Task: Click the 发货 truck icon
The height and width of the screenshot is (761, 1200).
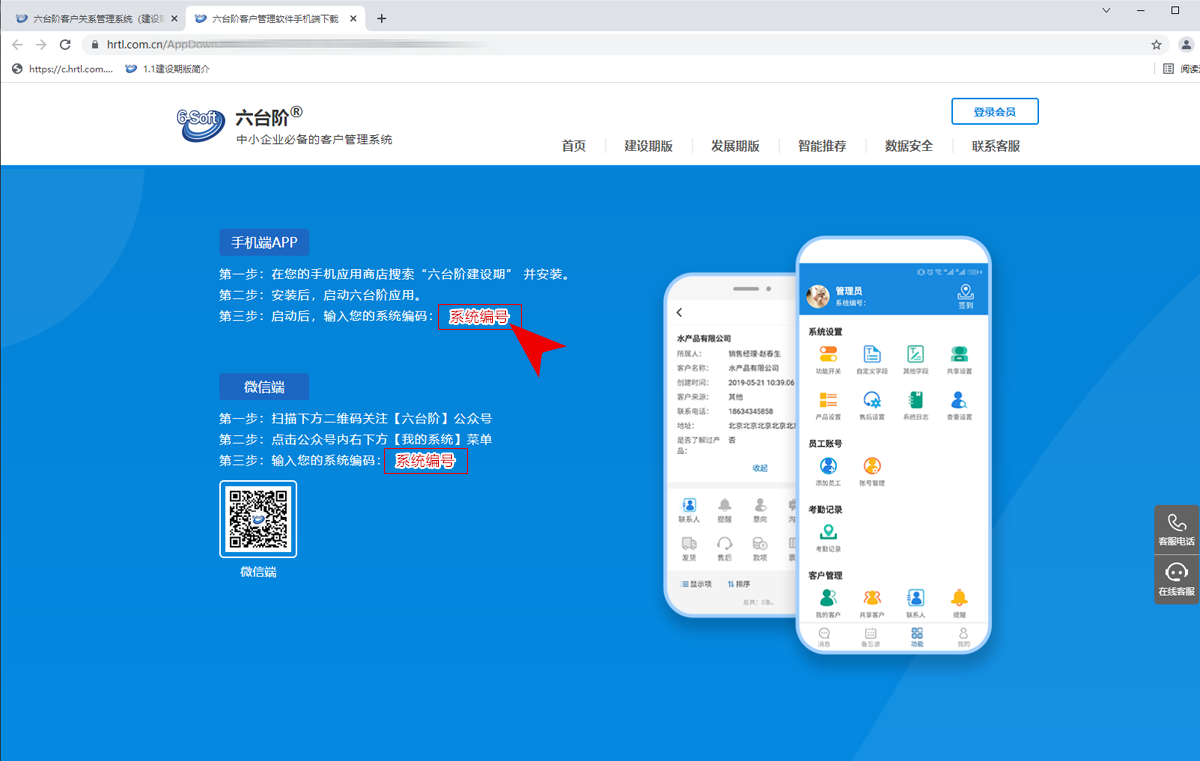Action: [689, 543]
